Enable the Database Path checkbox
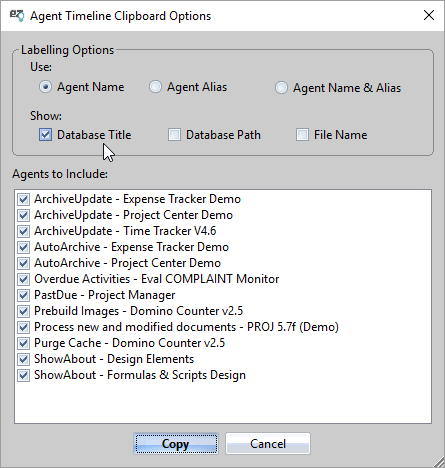Viewport: 445px width, 468px height. (174, 135)
